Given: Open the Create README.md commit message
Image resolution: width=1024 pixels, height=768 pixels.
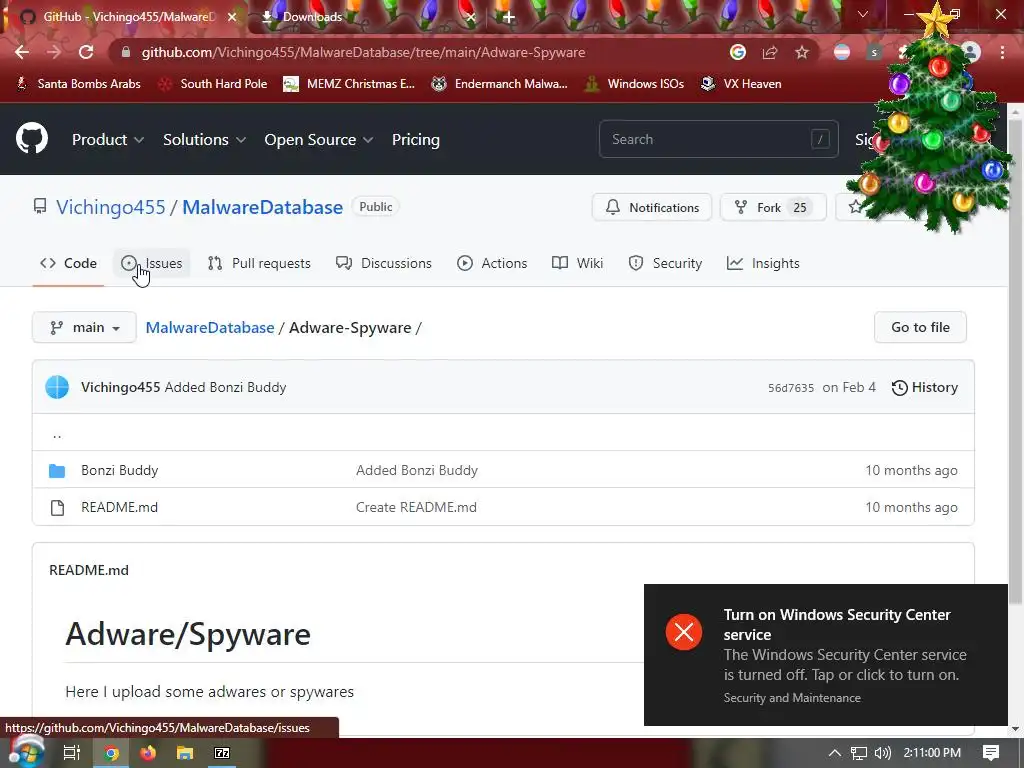Looking at the screenshot, I should 416,507.
